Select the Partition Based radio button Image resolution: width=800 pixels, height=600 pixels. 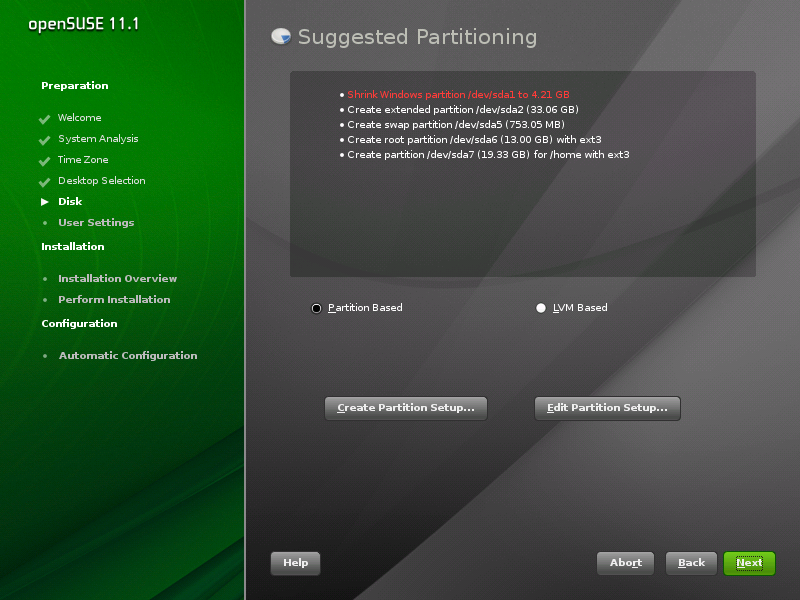tap(316, 308)
